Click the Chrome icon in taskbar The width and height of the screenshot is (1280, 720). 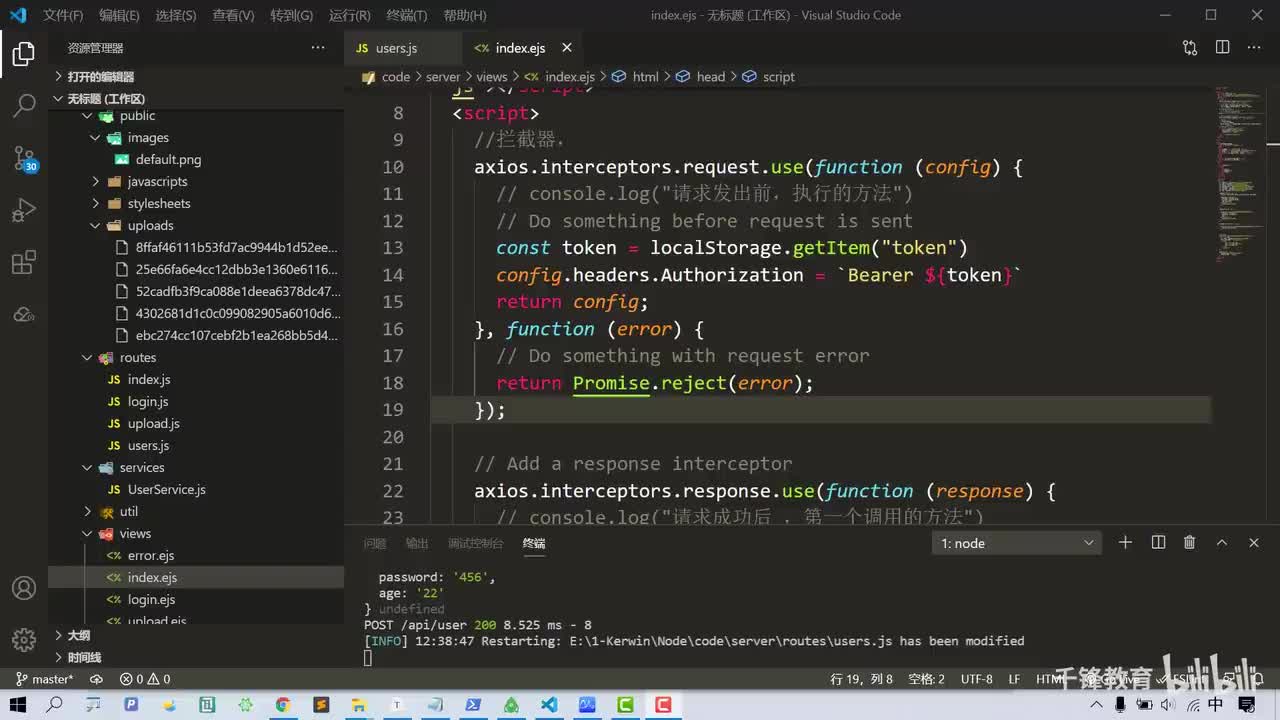point(283,705)
